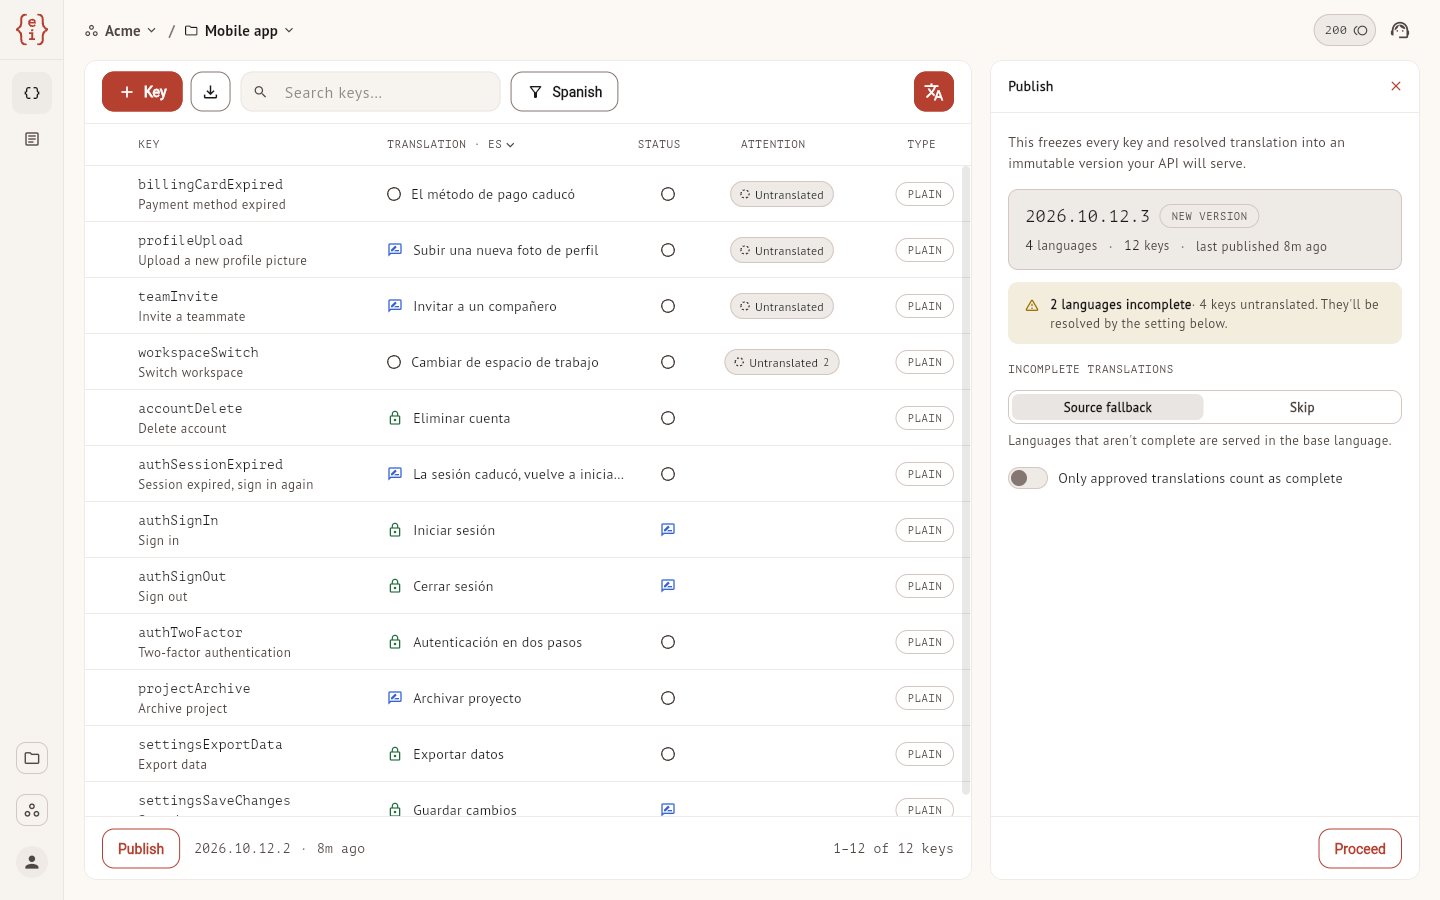1440x900 pixels.
Task: Click the warning triangle in the incomplete languages notice
Action: pyautogui.click(x=1032, y=305)
